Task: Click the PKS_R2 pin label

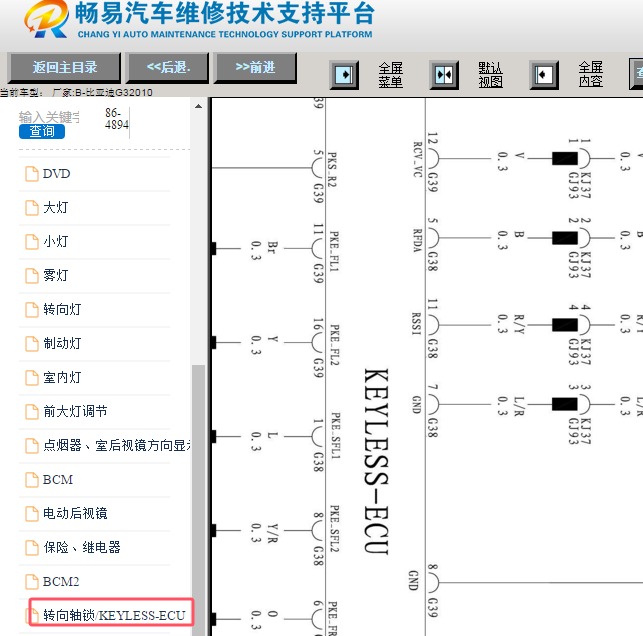Action: (x=332, y=169)
